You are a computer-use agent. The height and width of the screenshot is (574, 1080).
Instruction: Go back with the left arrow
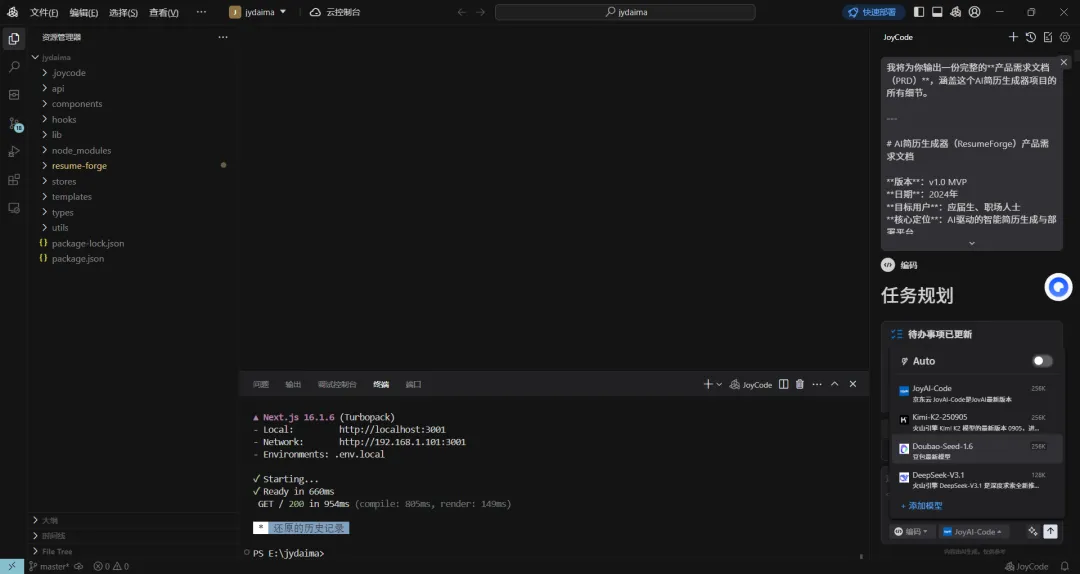pos(461,12)
